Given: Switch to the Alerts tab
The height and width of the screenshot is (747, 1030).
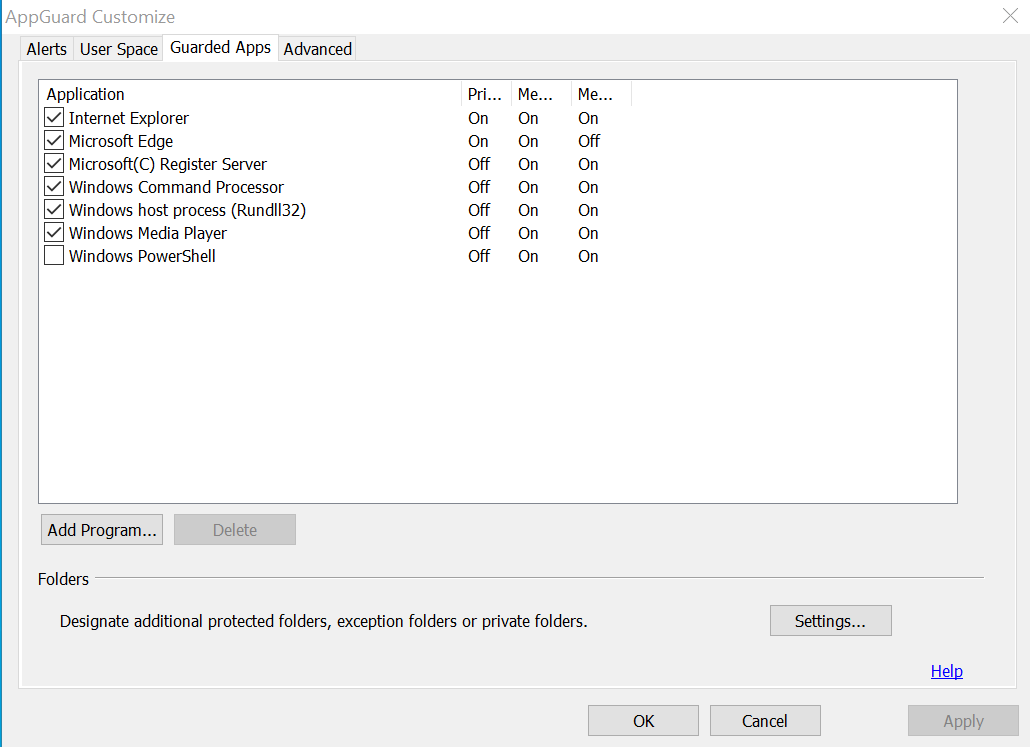Looking at the screenshot, I should point(47,49).
